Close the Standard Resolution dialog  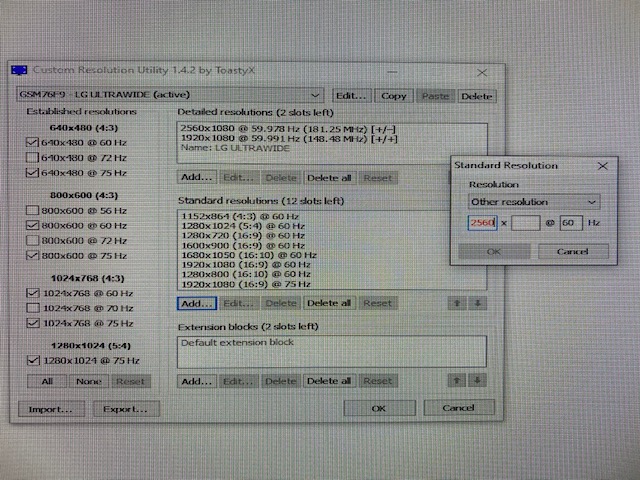[x=603, y=165]
